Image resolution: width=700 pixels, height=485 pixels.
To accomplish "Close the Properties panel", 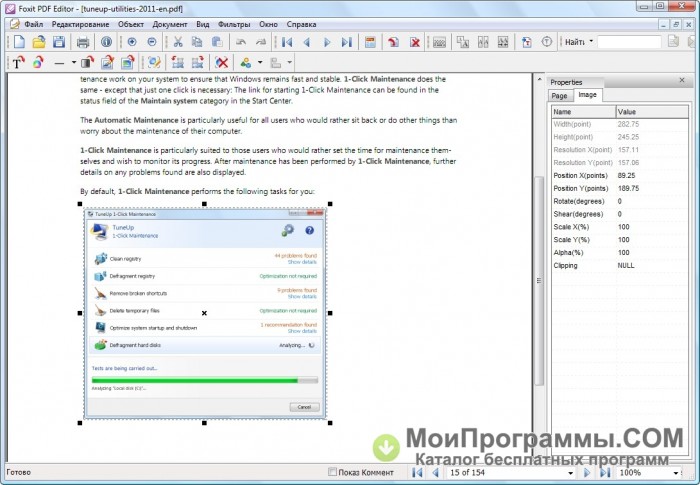I will 682,80.
